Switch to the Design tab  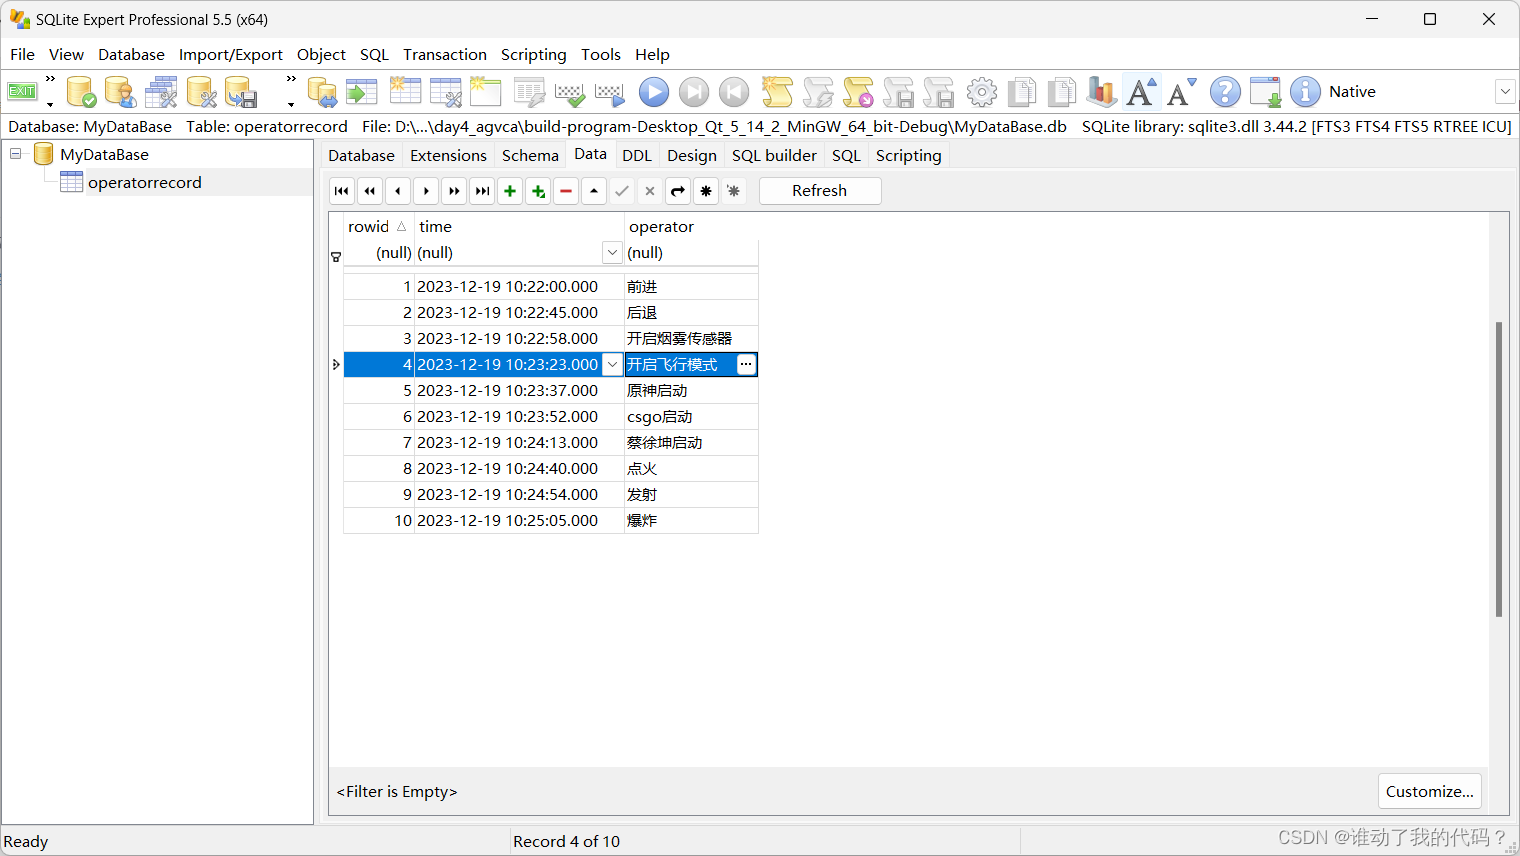(691, 155)
